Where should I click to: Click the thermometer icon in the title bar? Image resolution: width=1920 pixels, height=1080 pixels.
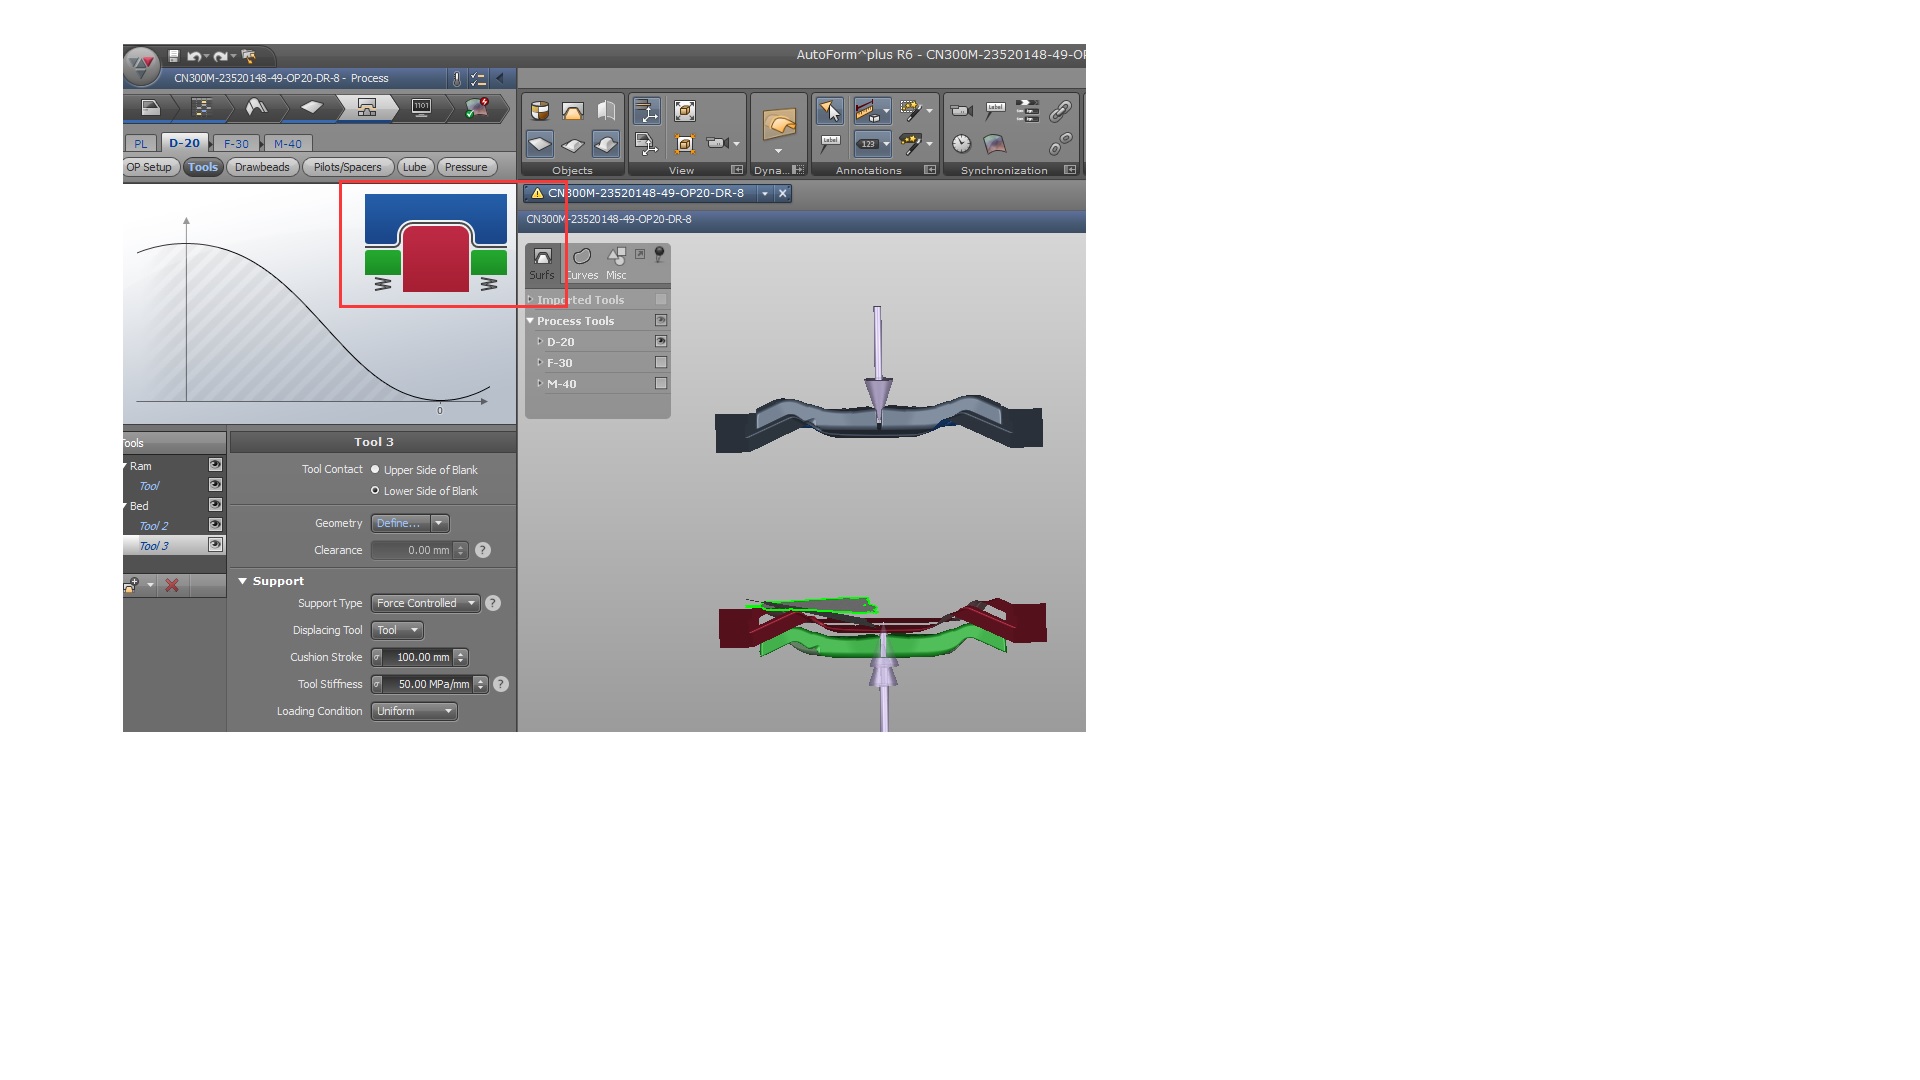[x=457, y=78]
